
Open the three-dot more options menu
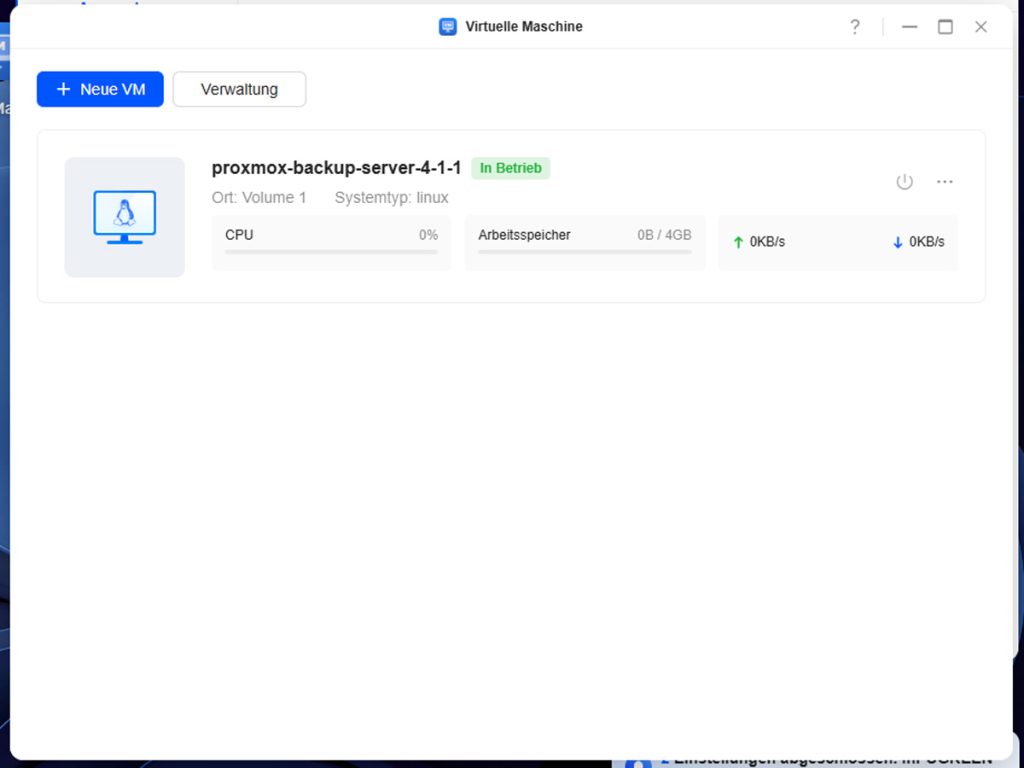coord(944,182)
